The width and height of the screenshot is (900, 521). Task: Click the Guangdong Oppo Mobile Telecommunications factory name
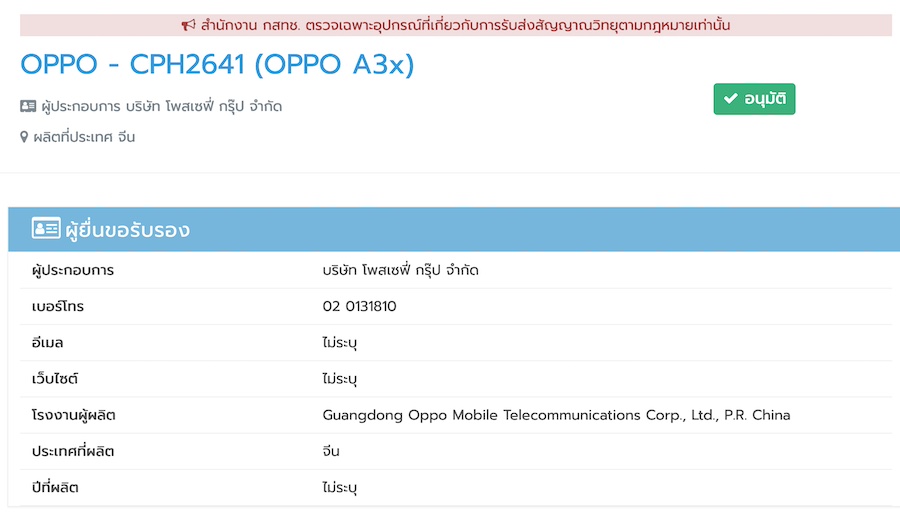pos(556,415)
